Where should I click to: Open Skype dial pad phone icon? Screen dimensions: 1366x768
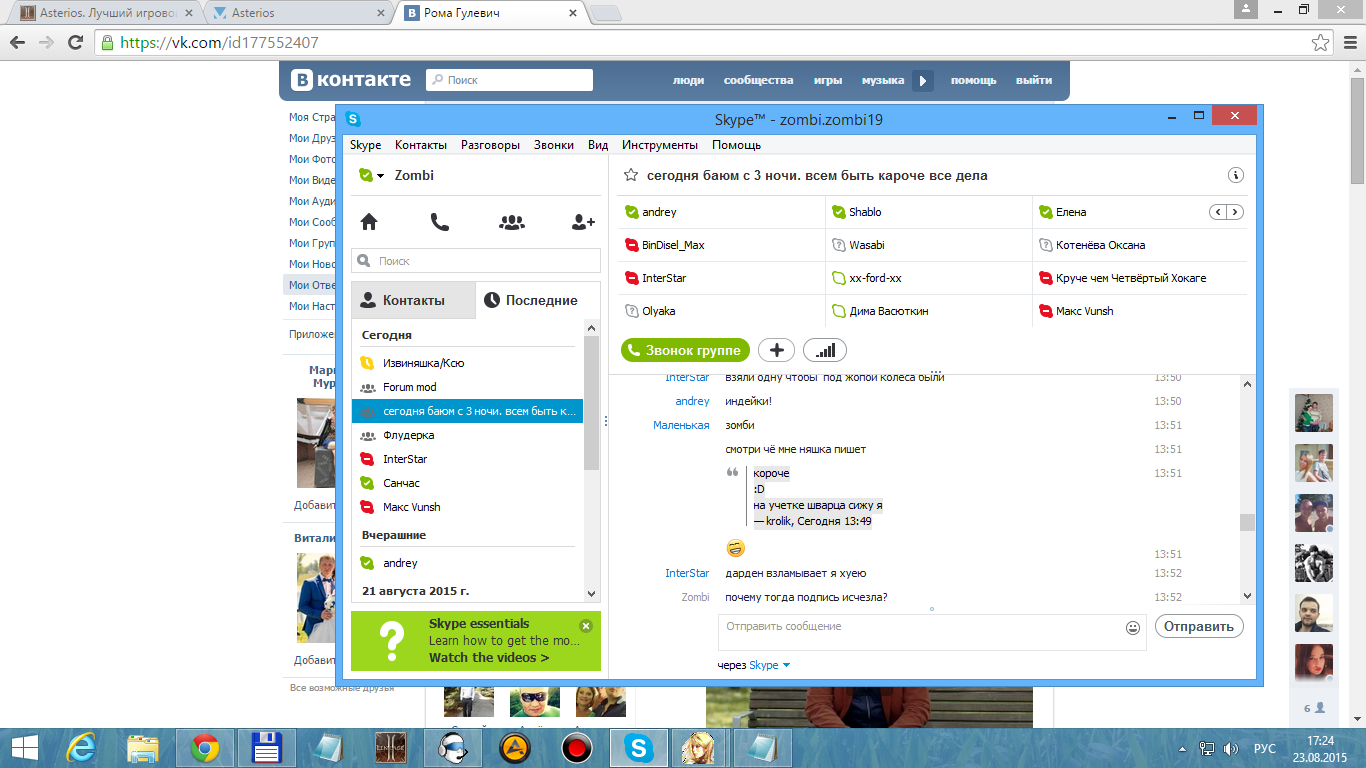coord(440,222)
